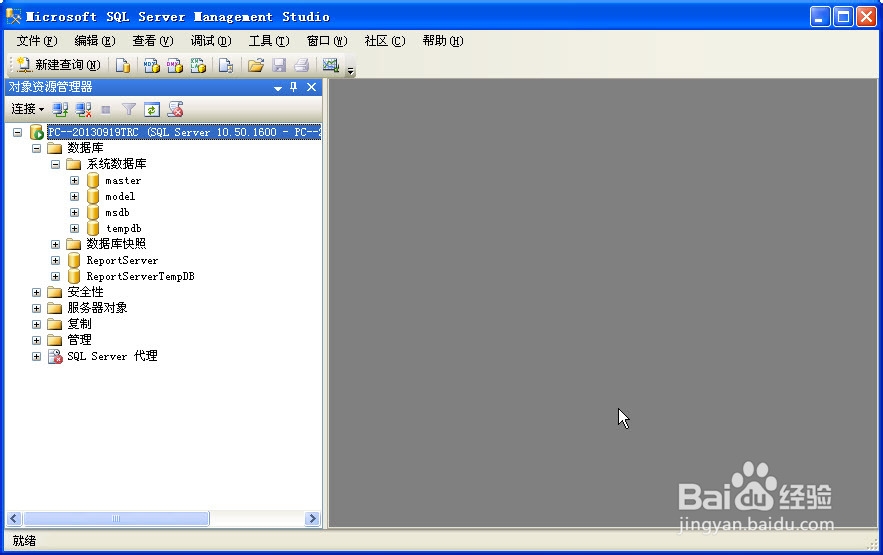The height and width of the screenshot is (555, 883).
Task: Click the Filter funnel icon
Action: point(129,109)
